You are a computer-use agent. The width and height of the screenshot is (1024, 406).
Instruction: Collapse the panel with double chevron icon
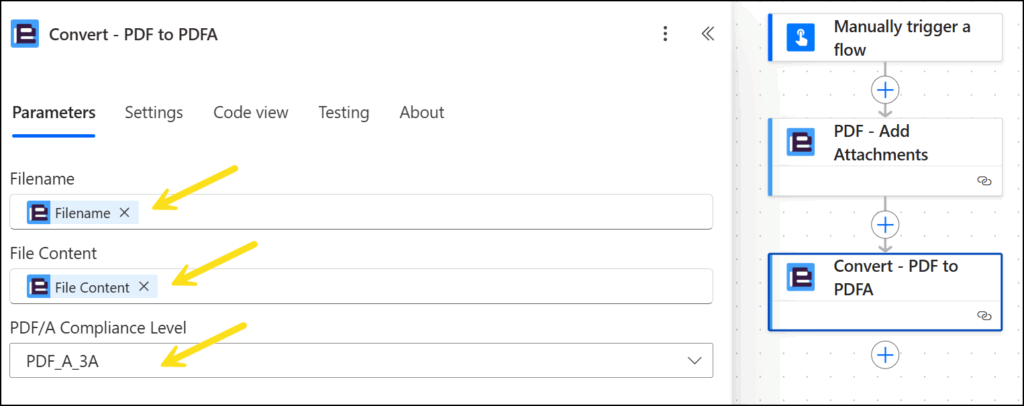(x=707, y=34)
